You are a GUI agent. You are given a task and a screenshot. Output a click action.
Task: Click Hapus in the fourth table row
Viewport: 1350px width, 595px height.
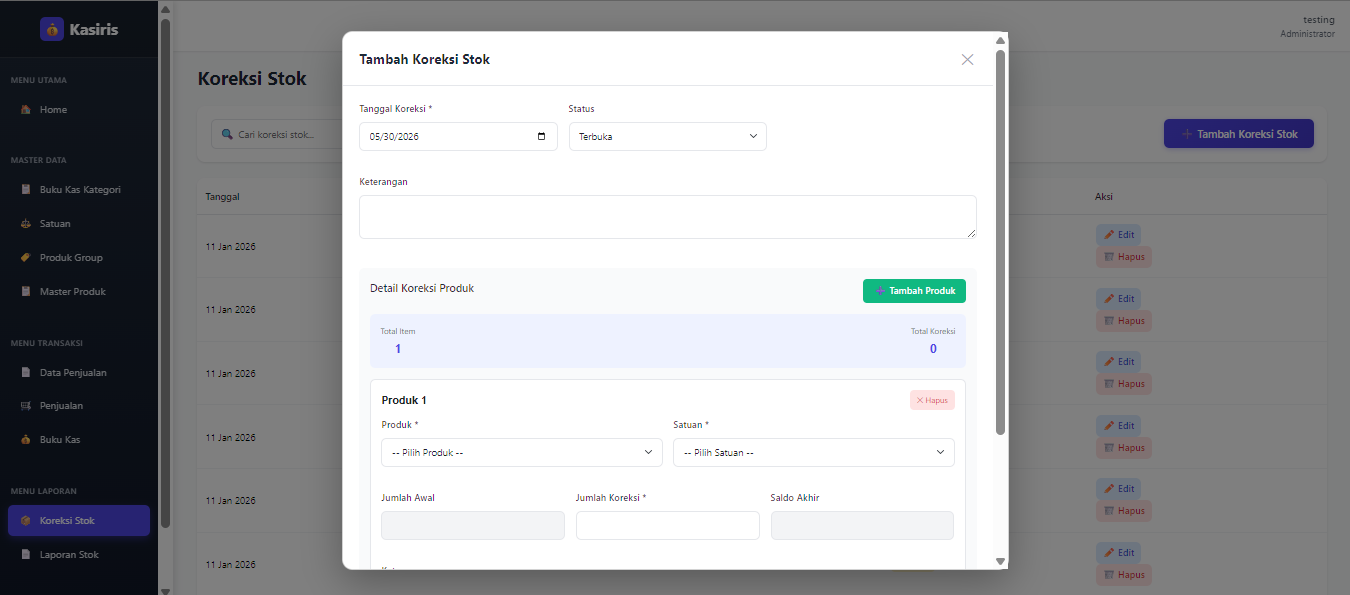click(x=1124, y=448)
